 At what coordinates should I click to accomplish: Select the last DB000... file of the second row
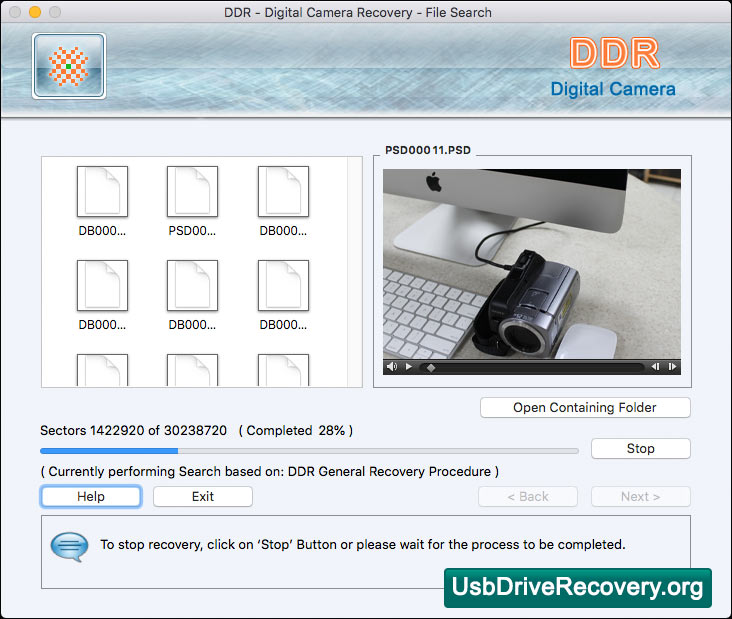point(283,286)
